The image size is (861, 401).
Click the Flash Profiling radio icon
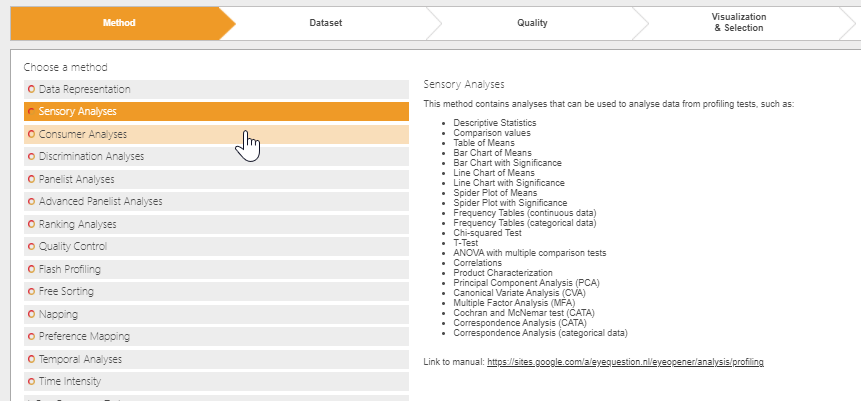(x=31, y=269)
